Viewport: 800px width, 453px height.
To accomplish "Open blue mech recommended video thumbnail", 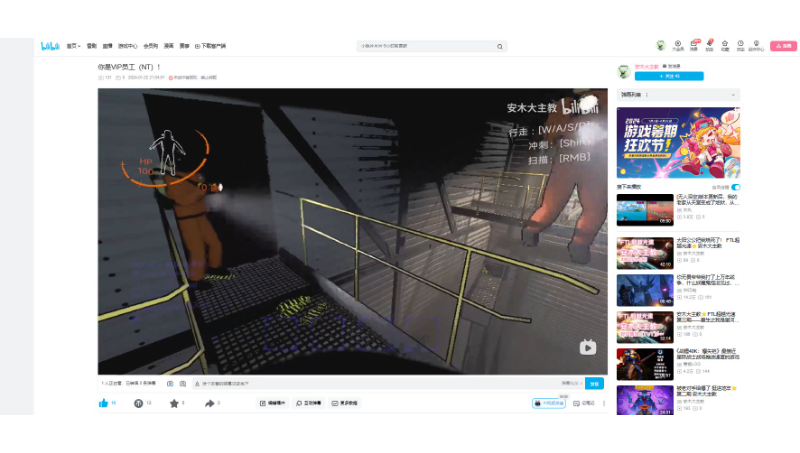I will tap(645, 290).
